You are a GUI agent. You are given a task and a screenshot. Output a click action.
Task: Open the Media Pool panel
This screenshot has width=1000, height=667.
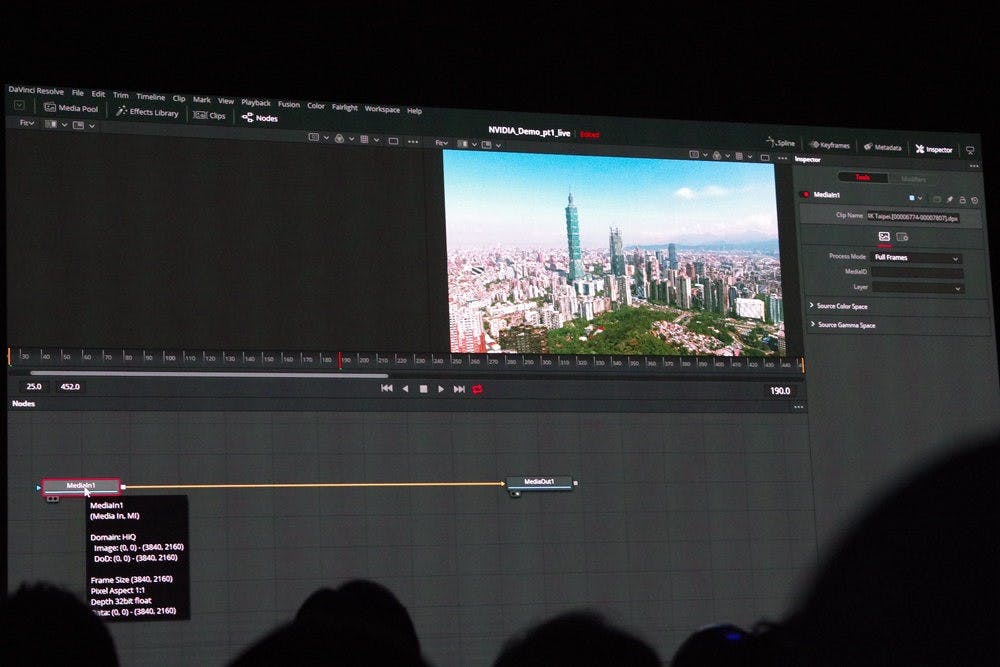point(71,108)
